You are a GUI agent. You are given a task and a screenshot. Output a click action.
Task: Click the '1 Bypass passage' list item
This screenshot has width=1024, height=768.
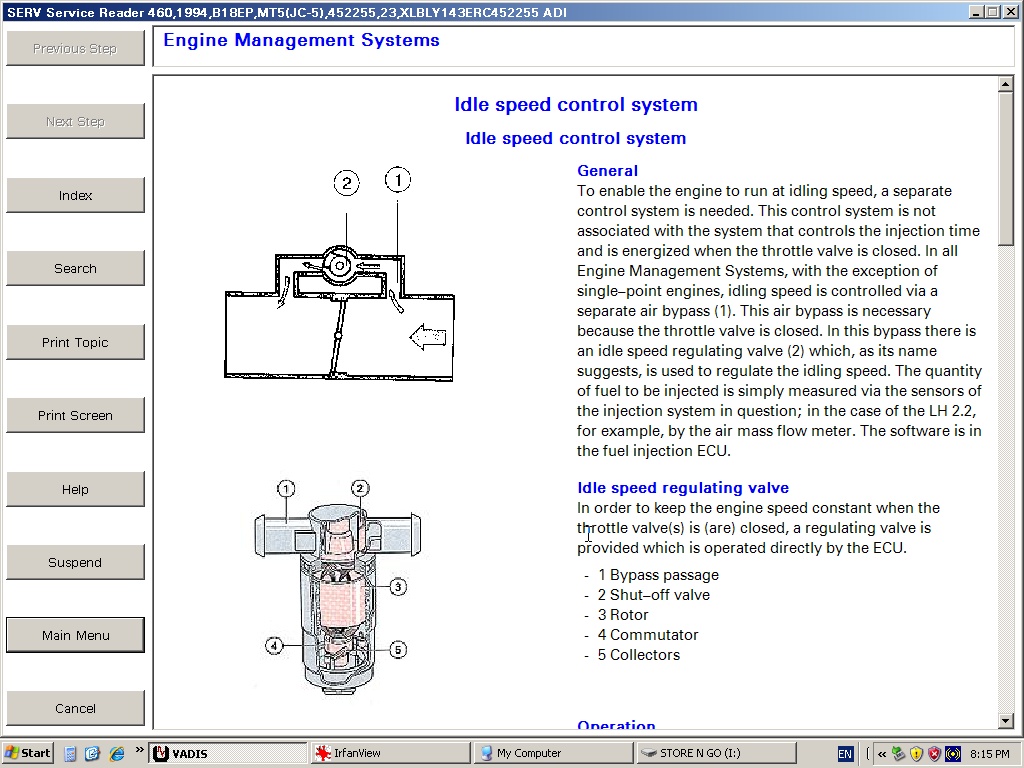point(658,575)
